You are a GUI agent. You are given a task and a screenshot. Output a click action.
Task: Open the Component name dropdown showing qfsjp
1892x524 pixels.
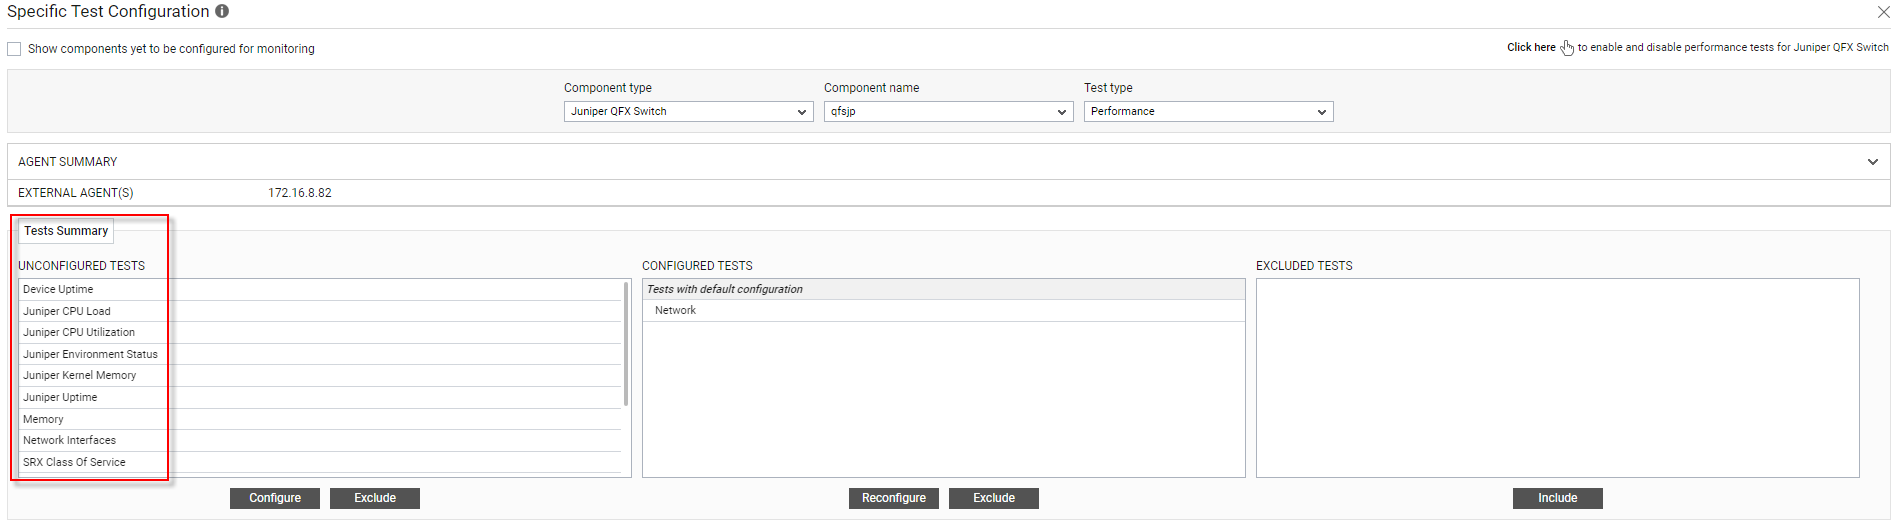pyautogui.click(x=948, y=111)
